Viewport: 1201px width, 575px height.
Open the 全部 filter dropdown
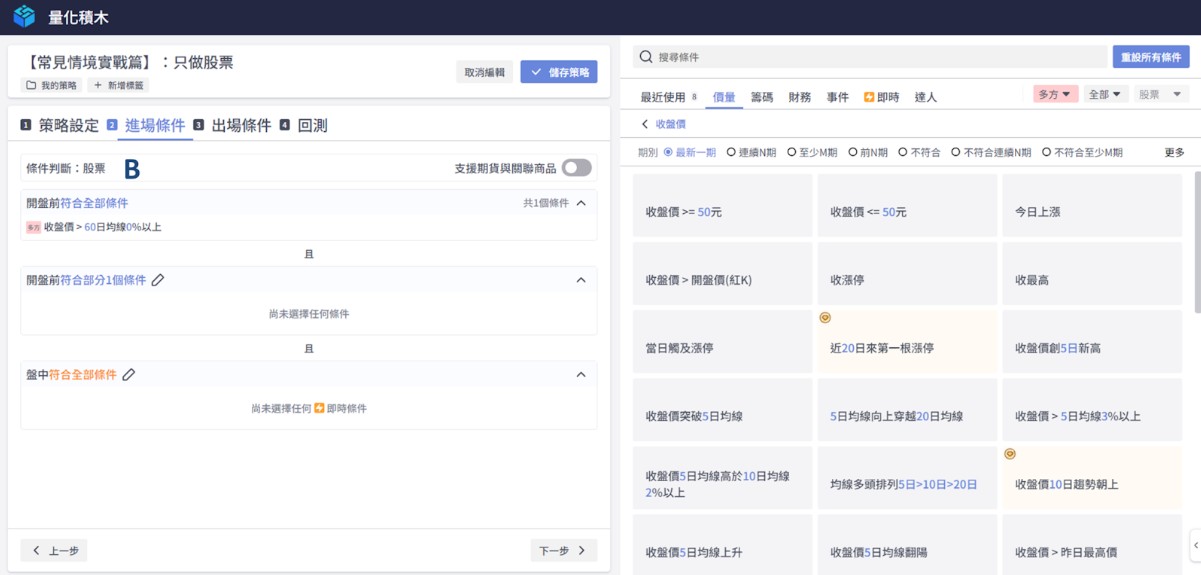pyautogui.click(x=1106, y=95)
